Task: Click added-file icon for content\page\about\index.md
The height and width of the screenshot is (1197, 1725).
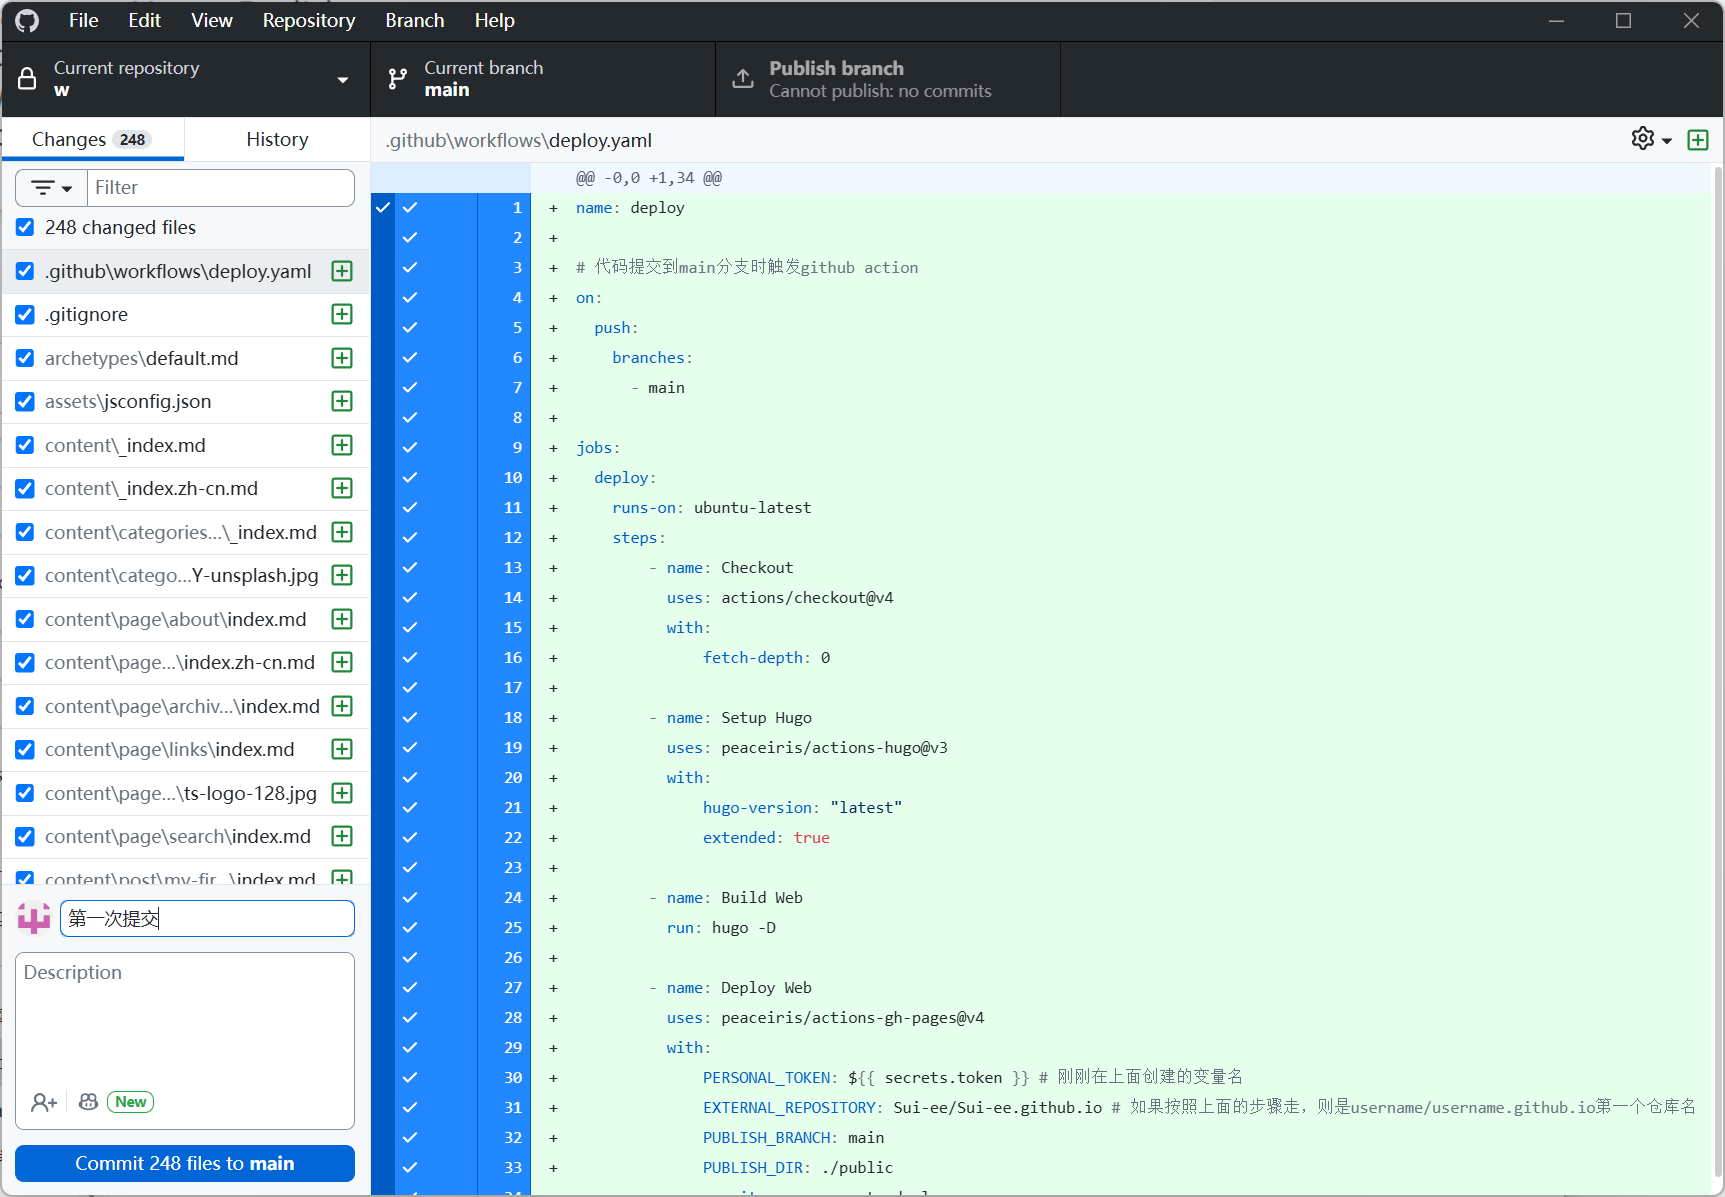Action: pos(342,619)
